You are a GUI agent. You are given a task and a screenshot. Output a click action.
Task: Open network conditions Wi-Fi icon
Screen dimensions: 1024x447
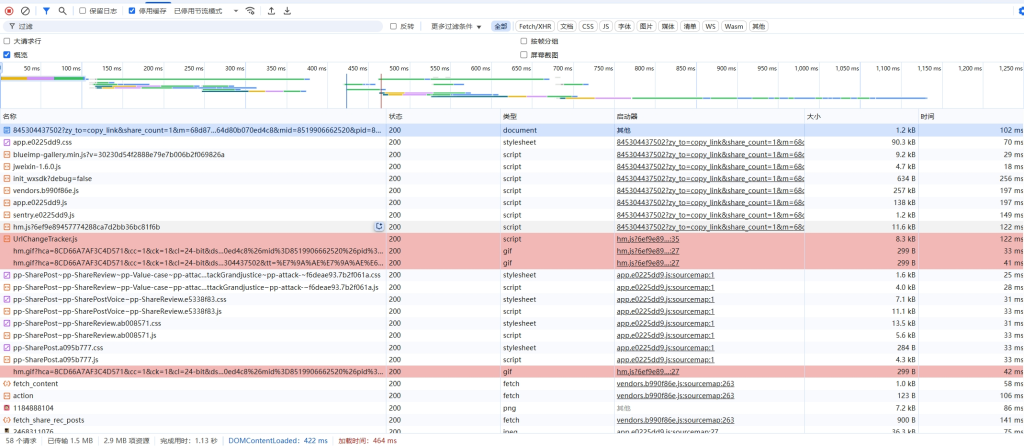tap(250, 10)
